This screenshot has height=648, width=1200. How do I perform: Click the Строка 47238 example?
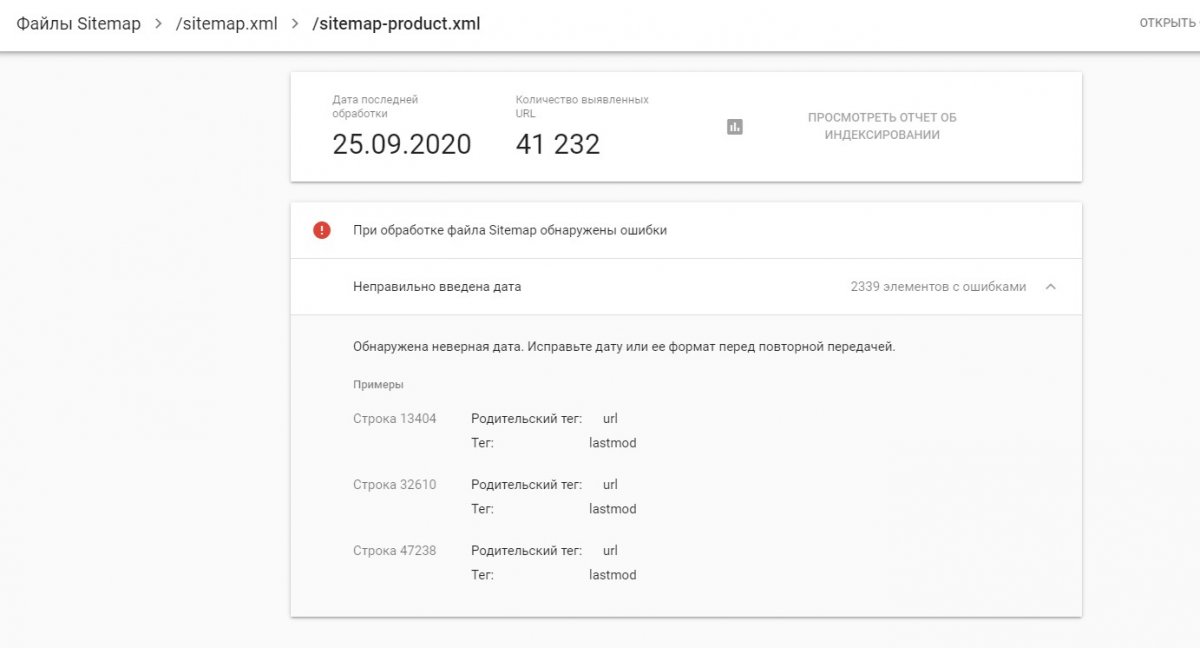[395, 550]
